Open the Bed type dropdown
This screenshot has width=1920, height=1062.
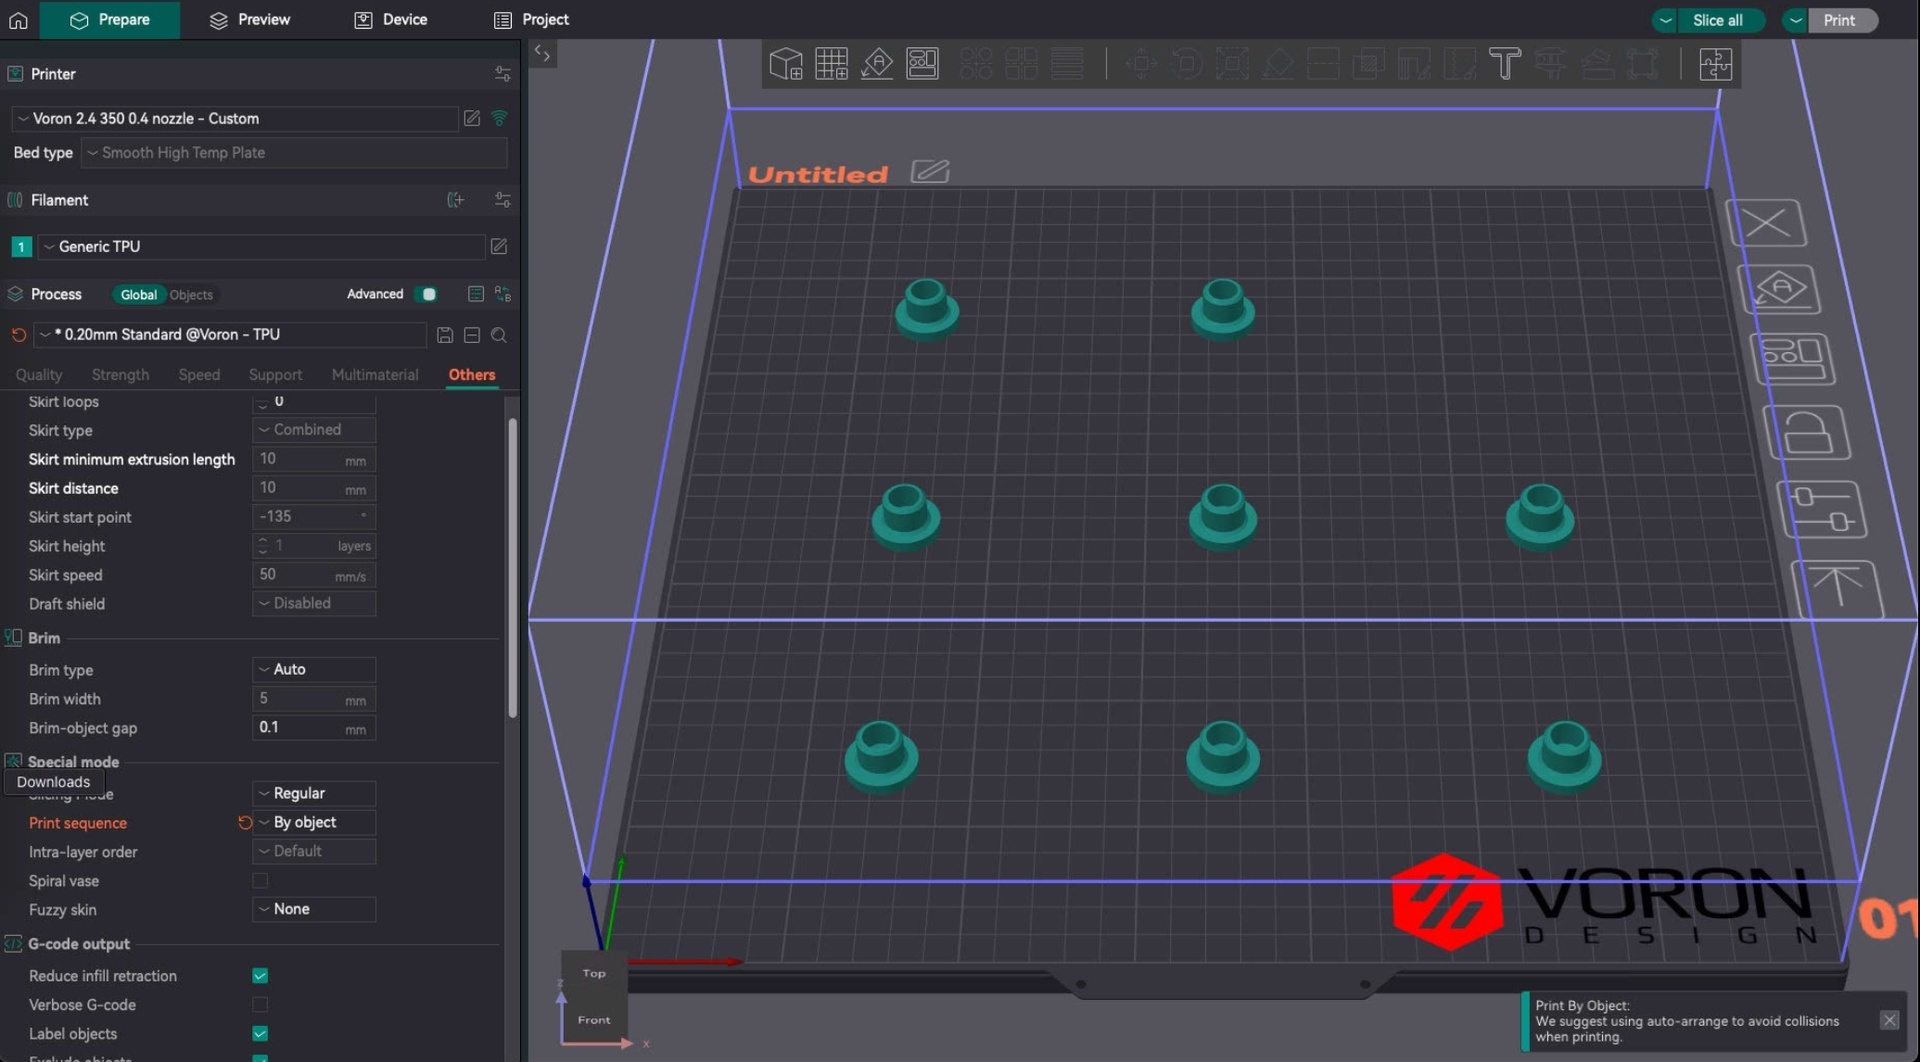295,153
